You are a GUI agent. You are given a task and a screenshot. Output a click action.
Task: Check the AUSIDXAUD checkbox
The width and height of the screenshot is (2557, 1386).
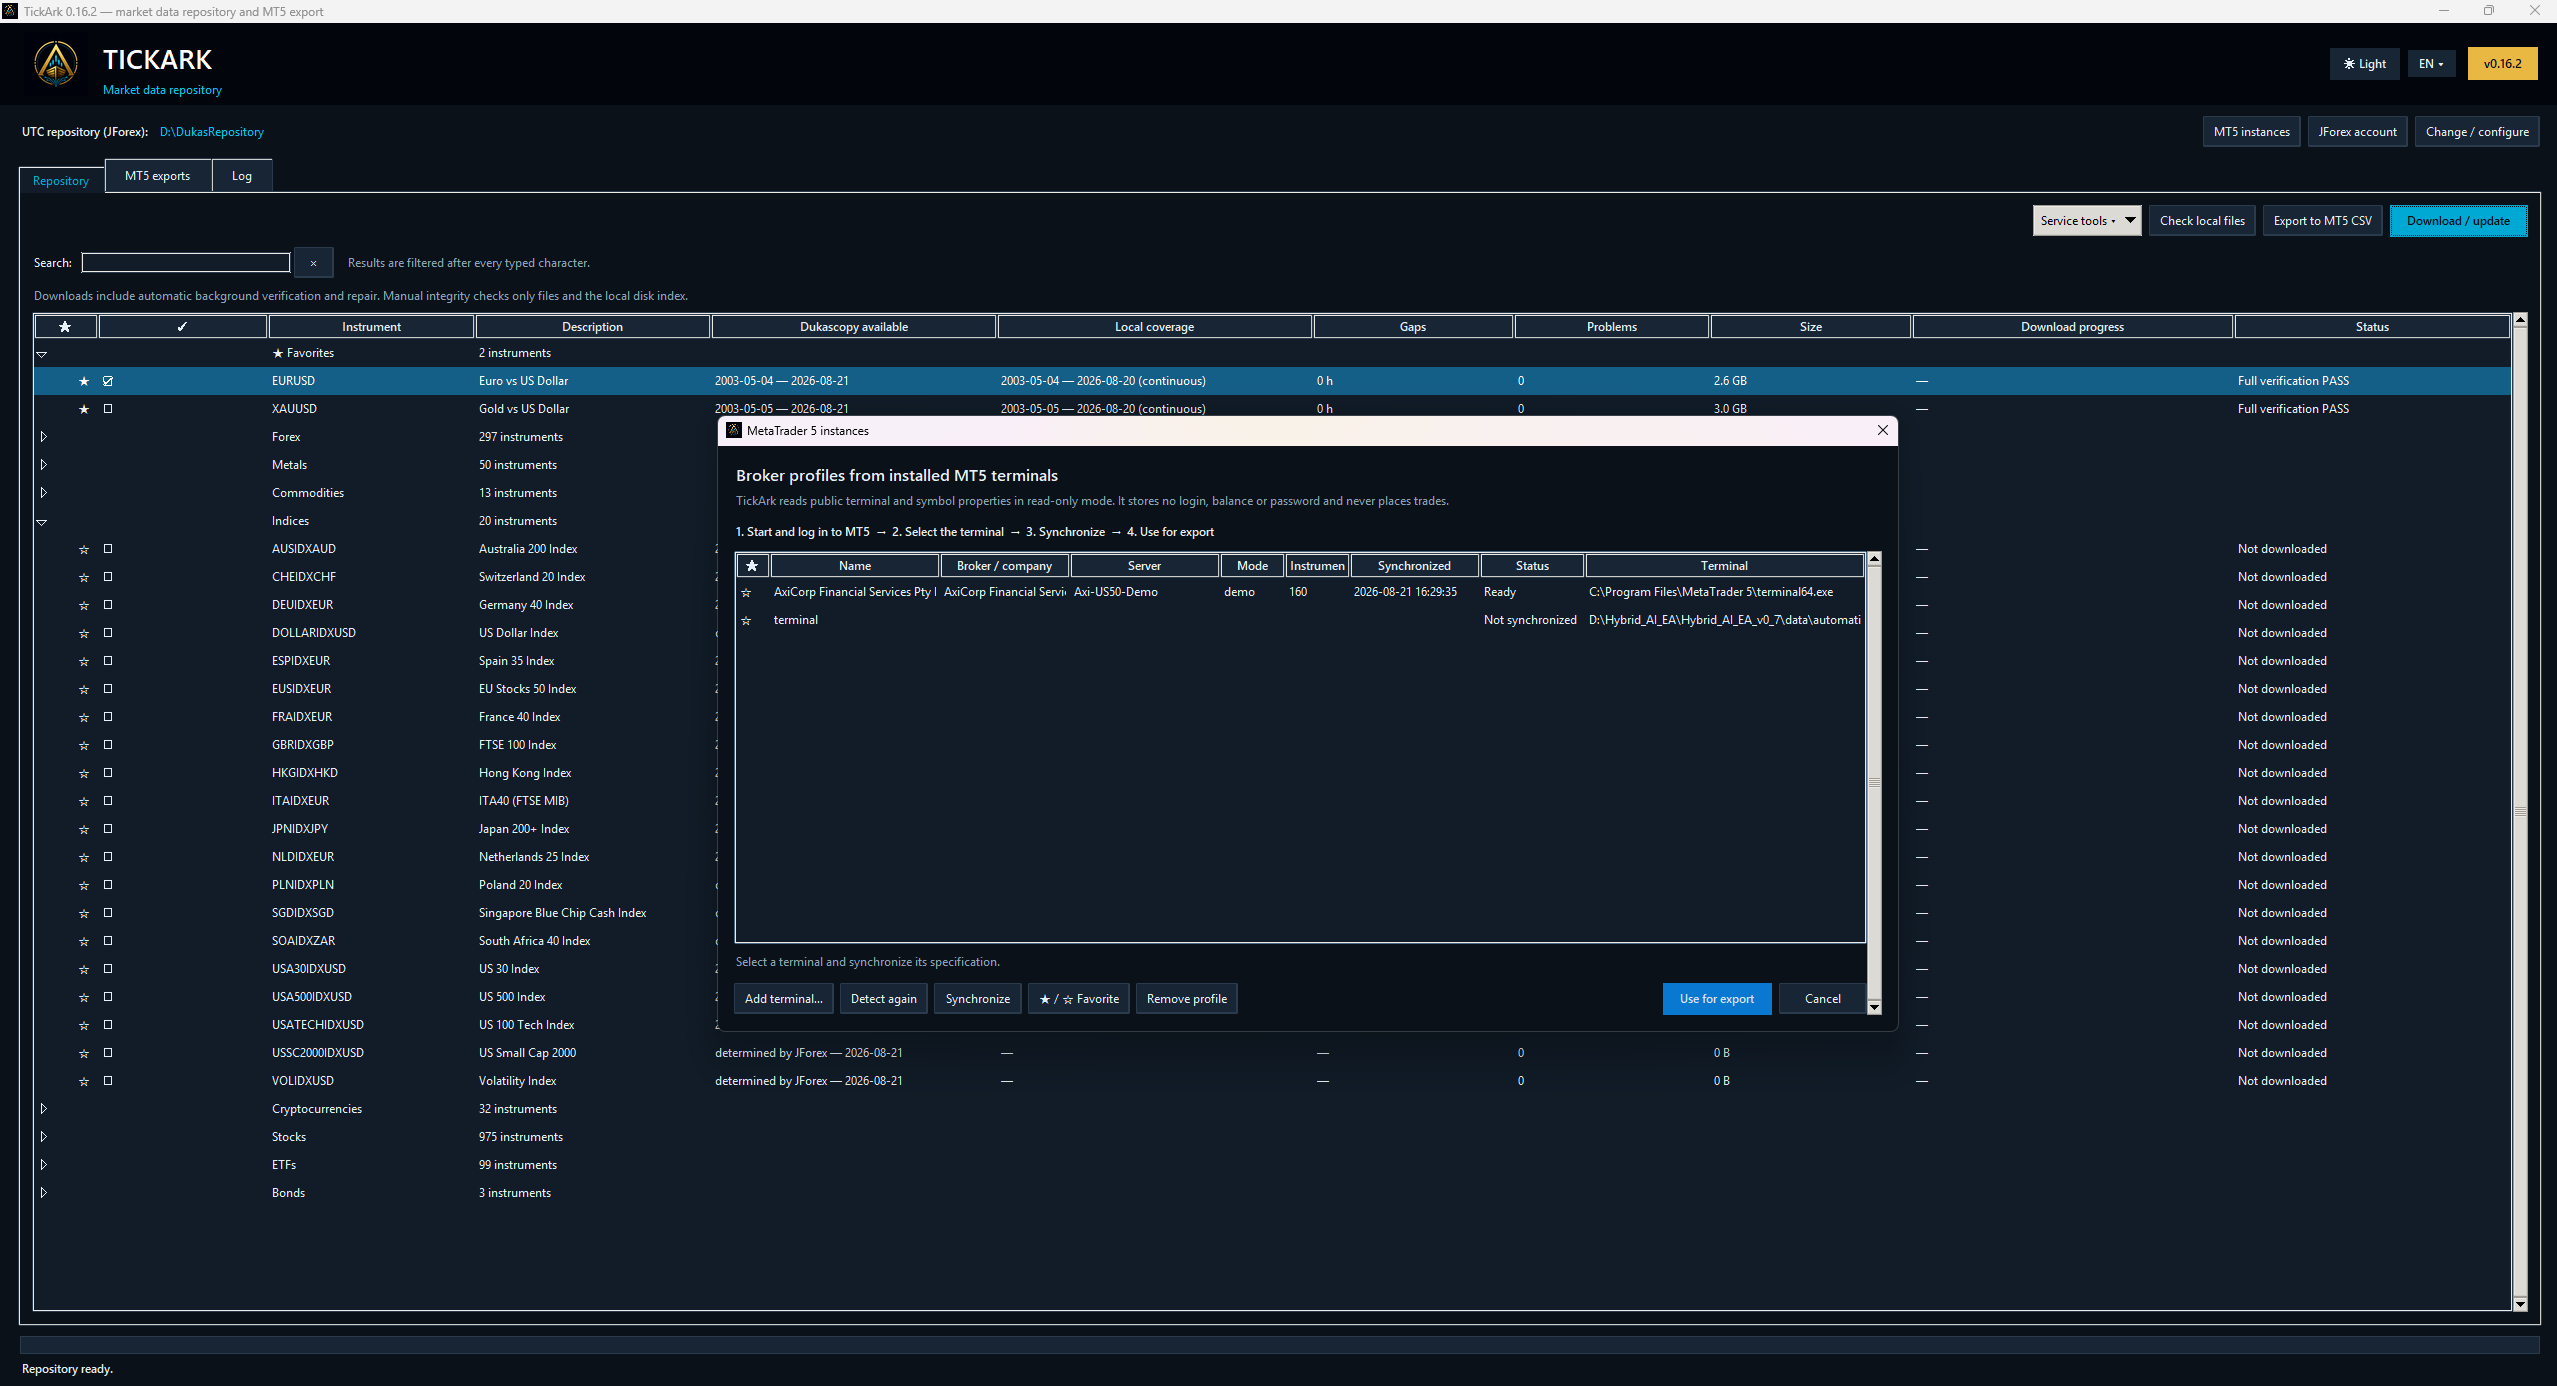108,549
